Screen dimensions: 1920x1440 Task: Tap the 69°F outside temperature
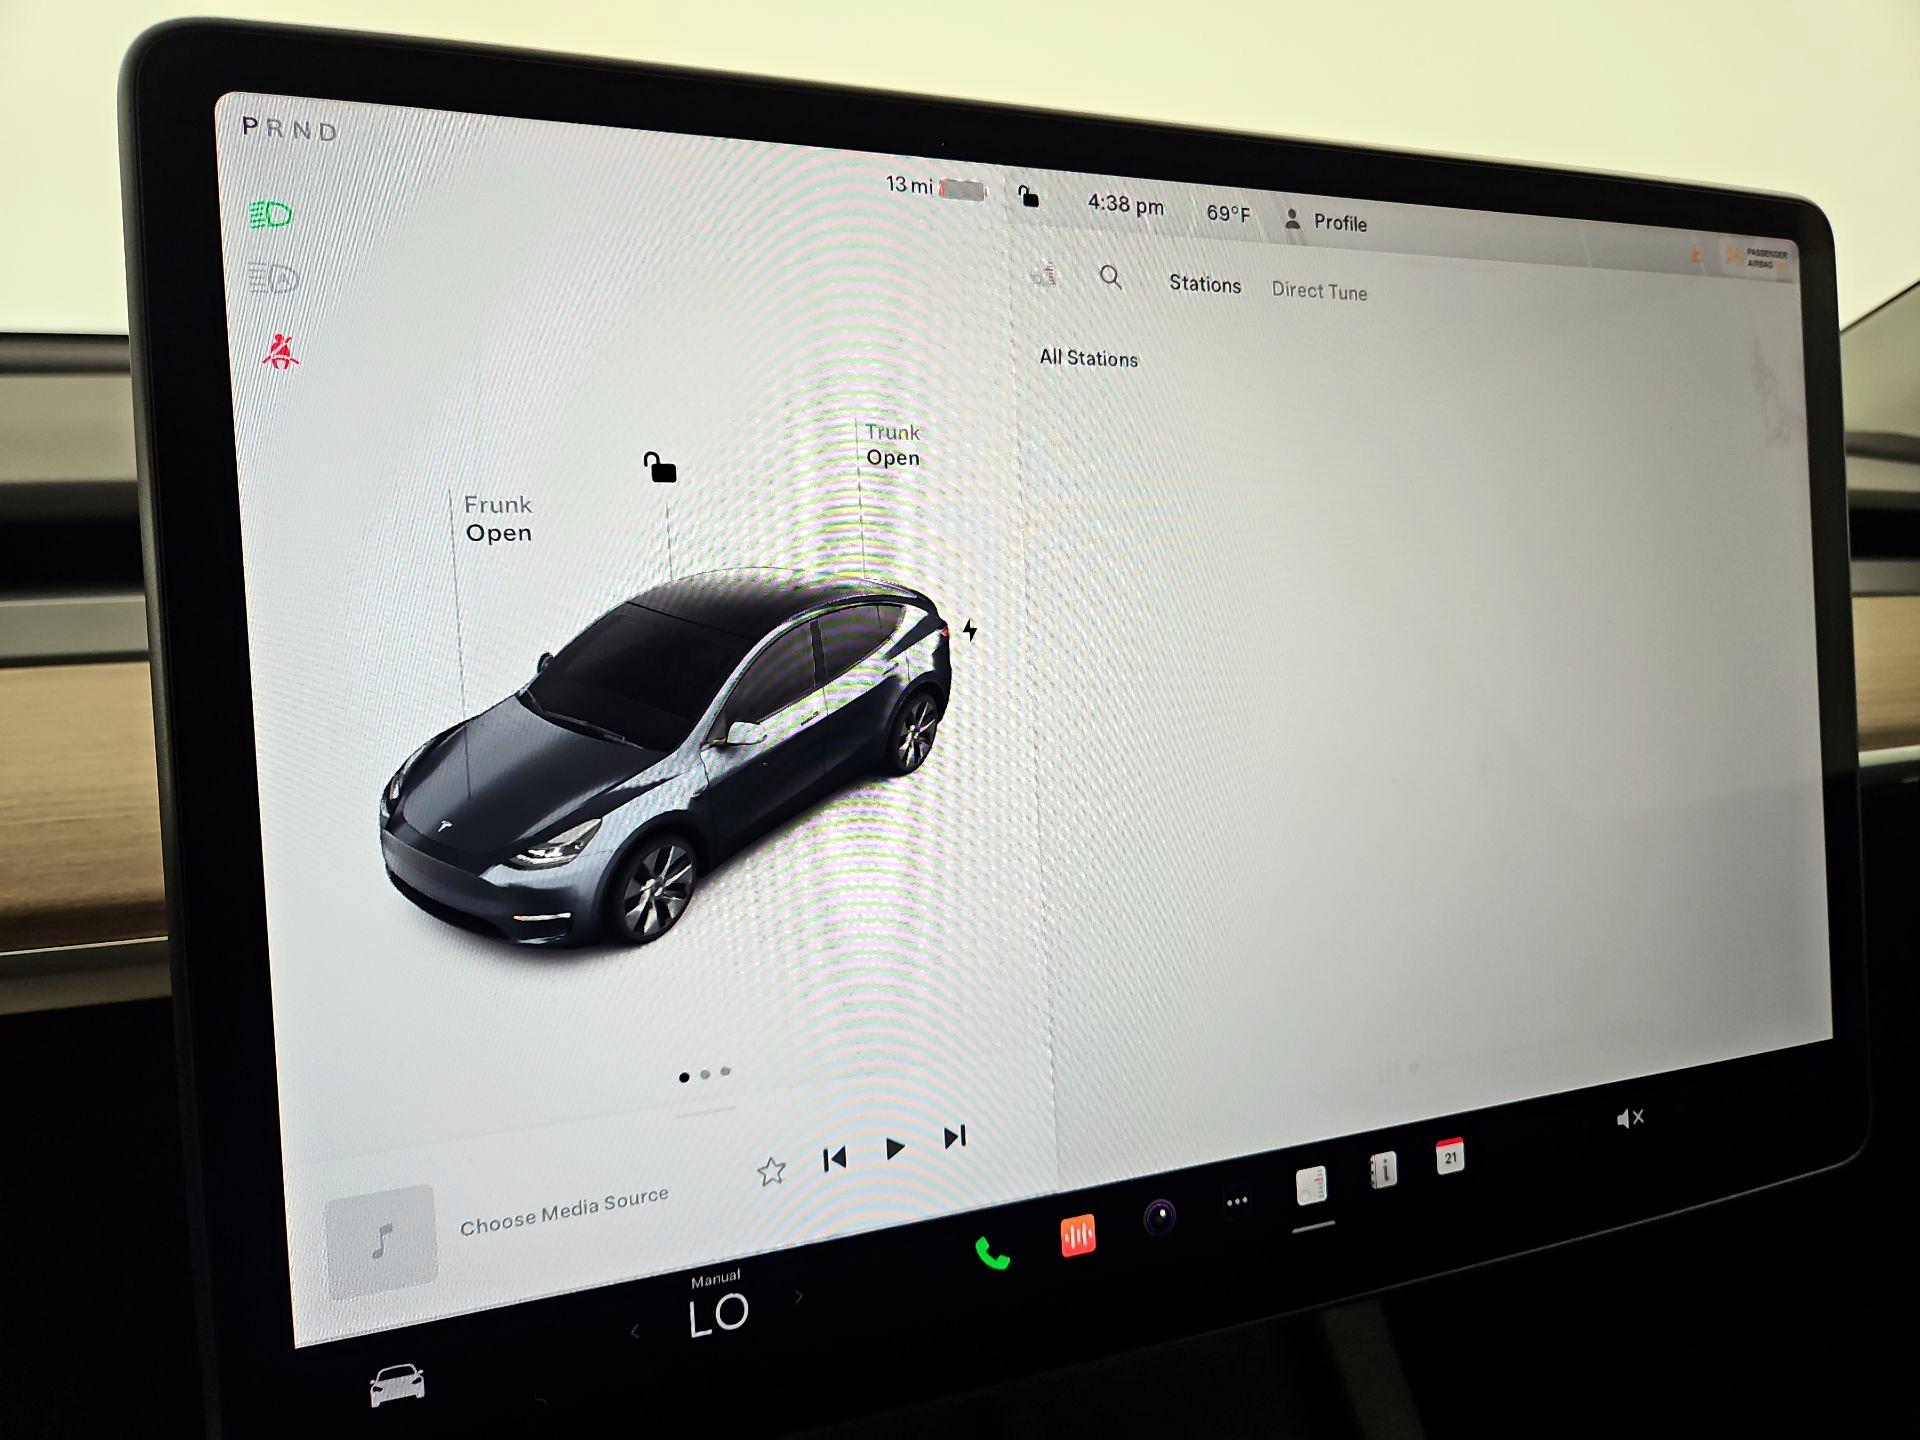pyautogui.click(x=1228, y=213)
